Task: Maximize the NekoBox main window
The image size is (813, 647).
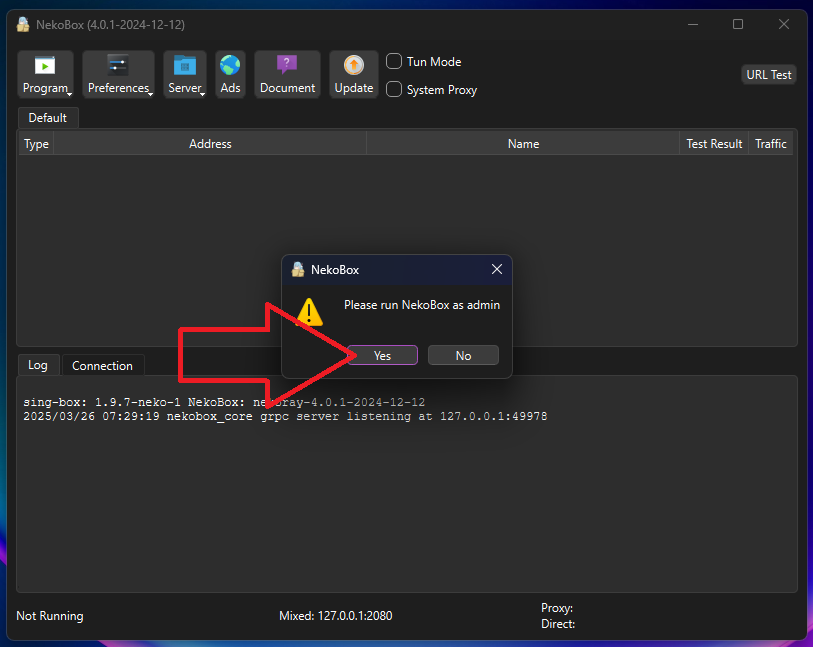Action: 738,24
